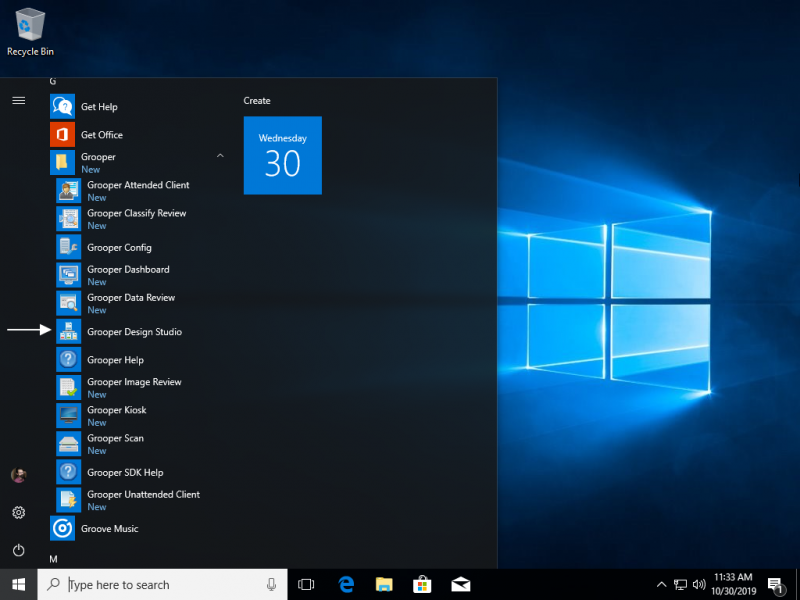Launch Grooper Attended Client icon
Image resolution: width=800 pixels, height=600 pixels.
[69, 191]
